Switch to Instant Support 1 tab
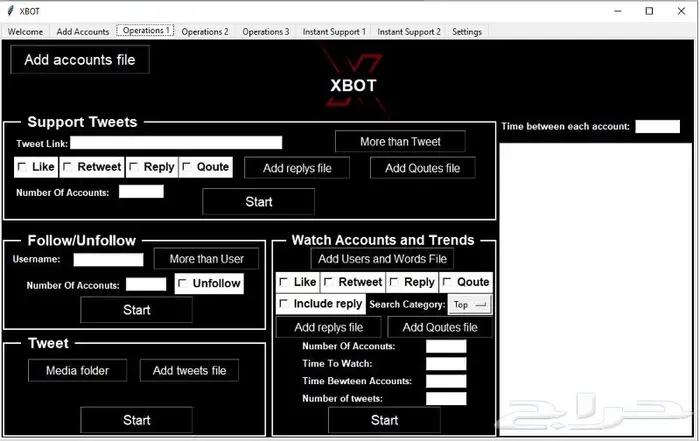 [334, 32]
